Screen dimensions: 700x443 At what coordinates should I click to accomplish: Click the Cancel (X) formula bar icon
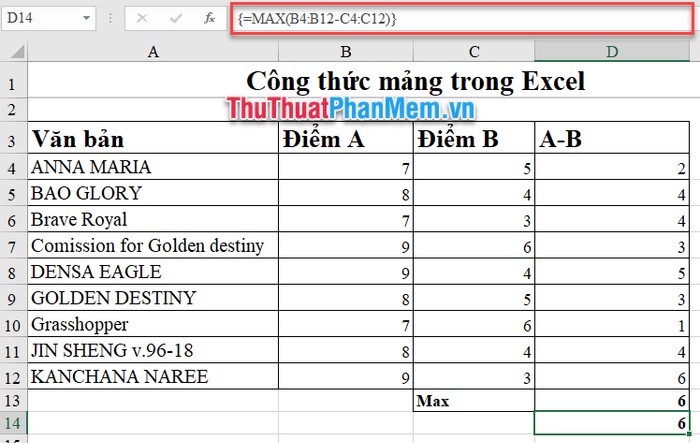coord(142,18)
